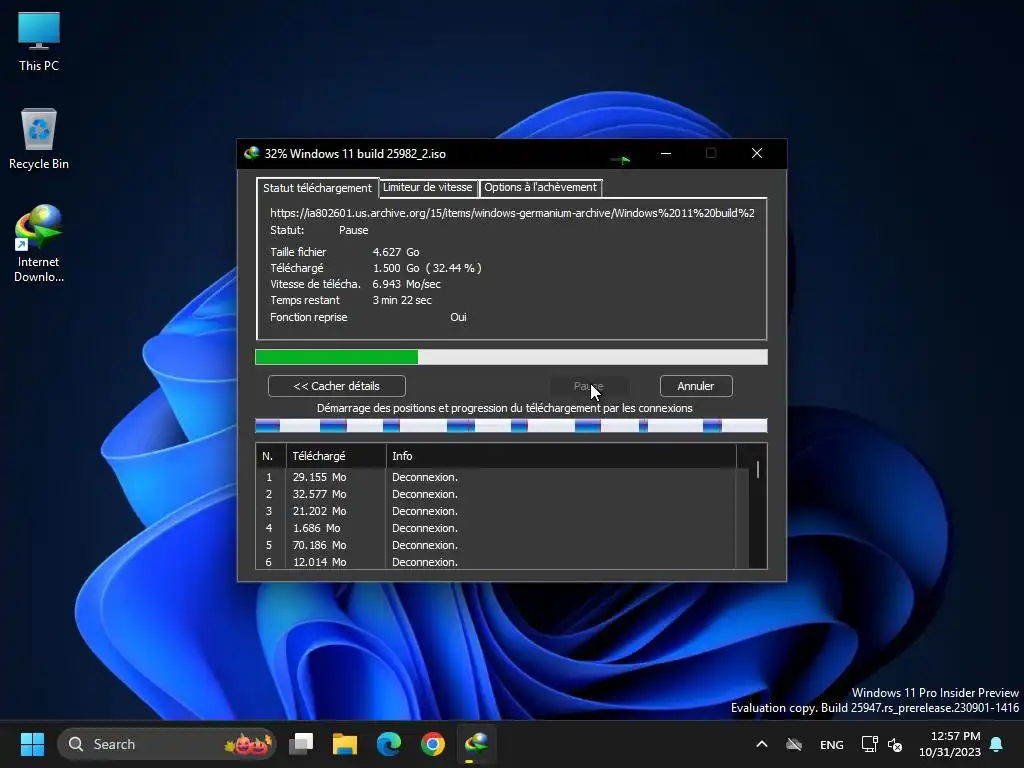1024x768 pixels.
Task: Select connection row 2 with 32.577 Mo
Action: point(496,494)
